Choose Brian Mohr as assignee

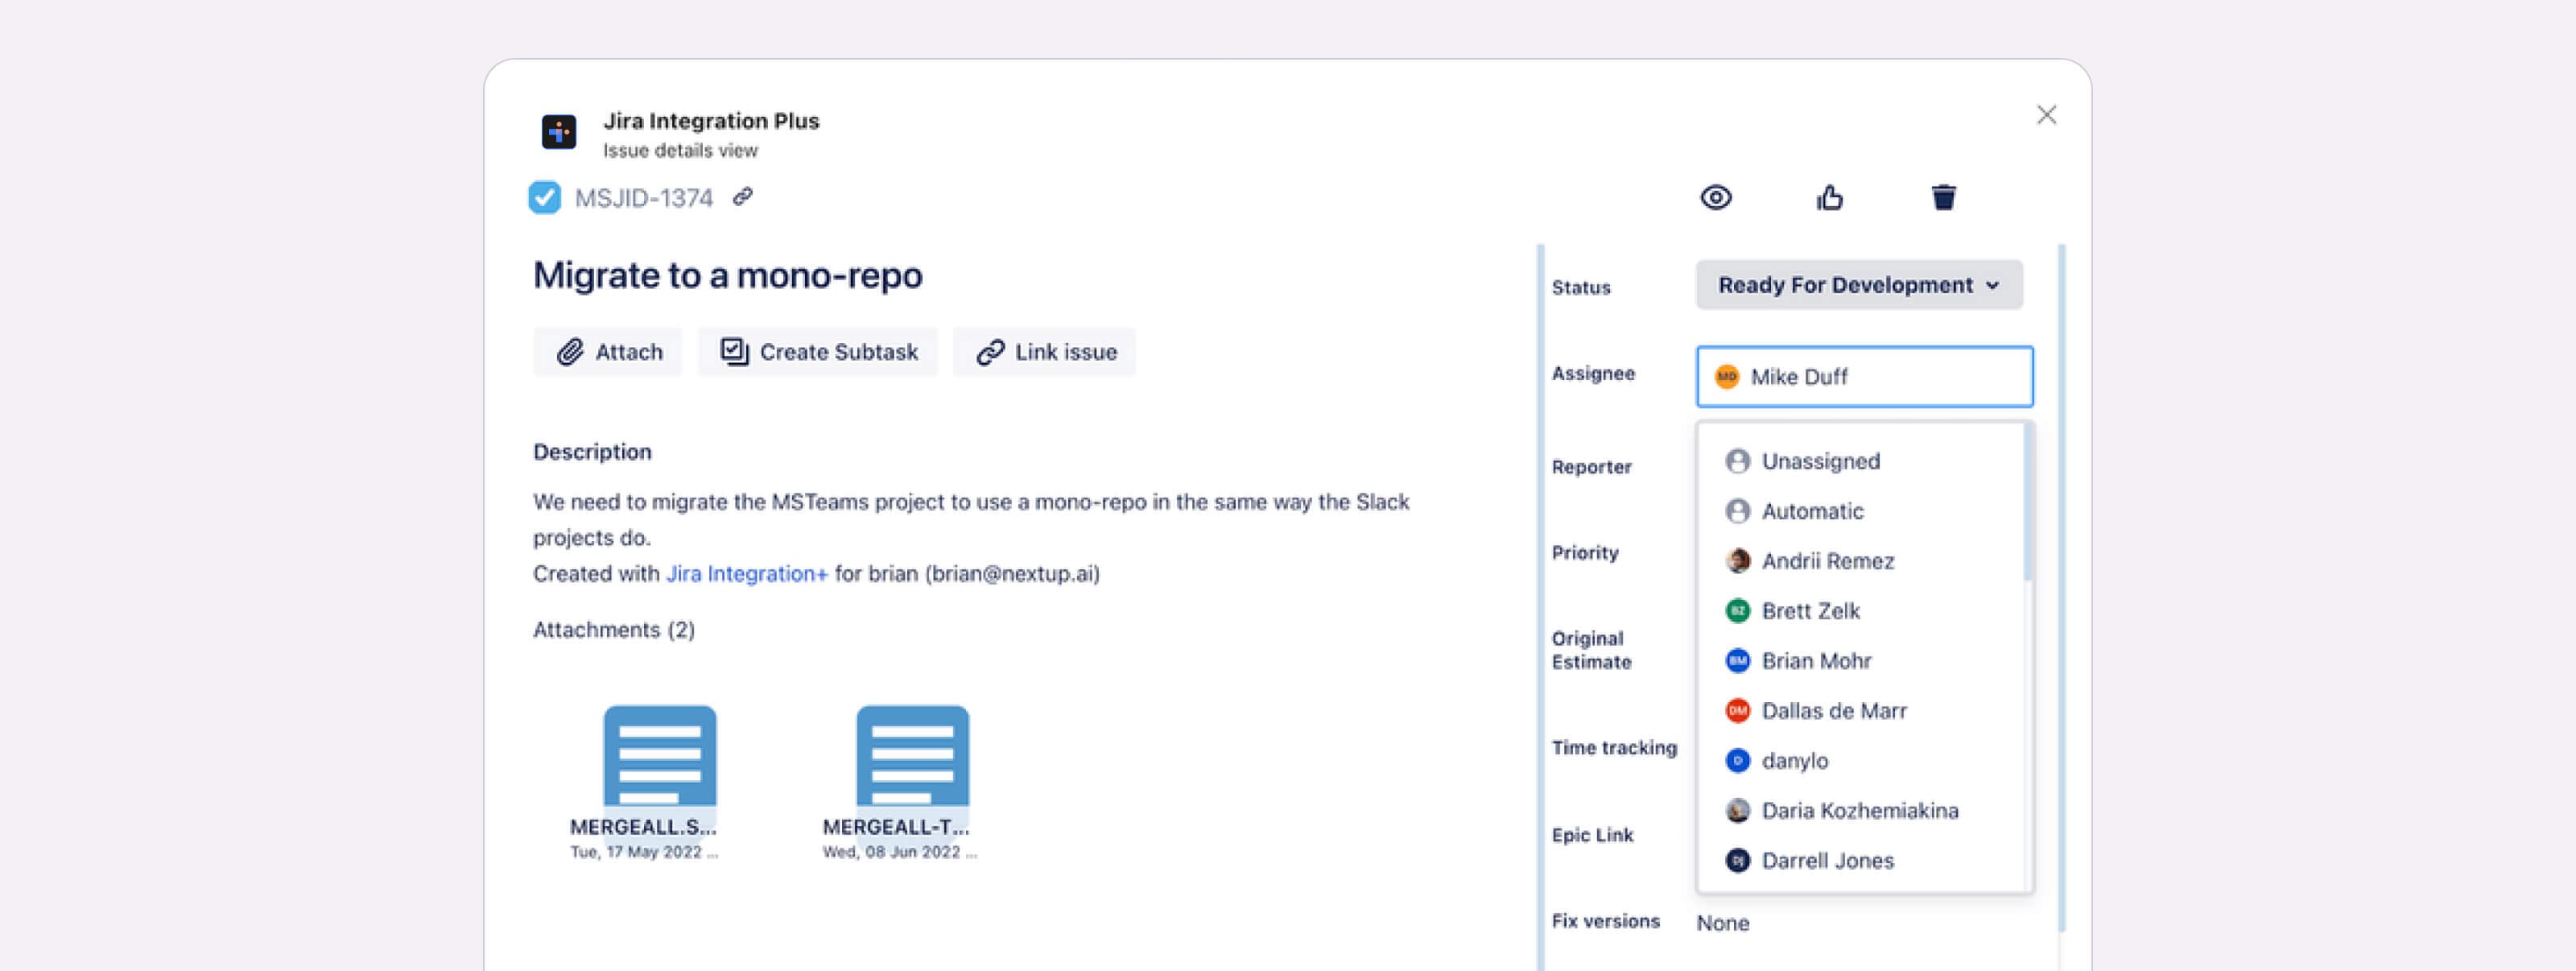point(1860,661)
